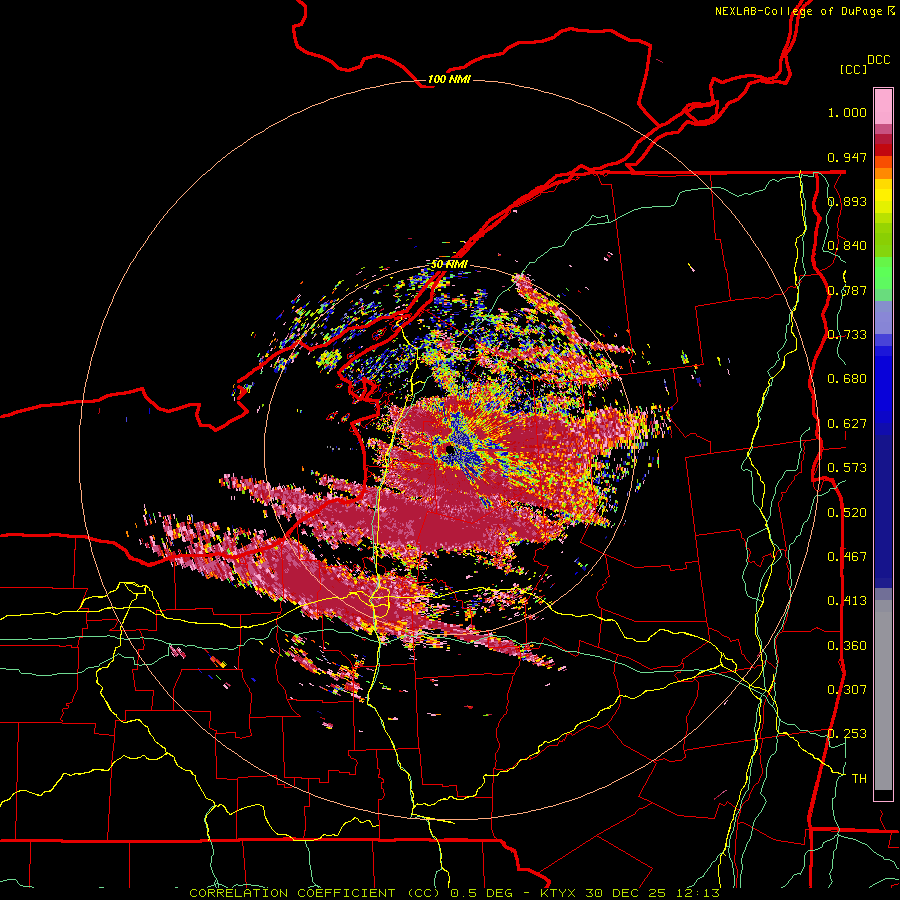Click the CORRELATION COEFFICIENT title text
900x900 pixels.
coord(292,893)
